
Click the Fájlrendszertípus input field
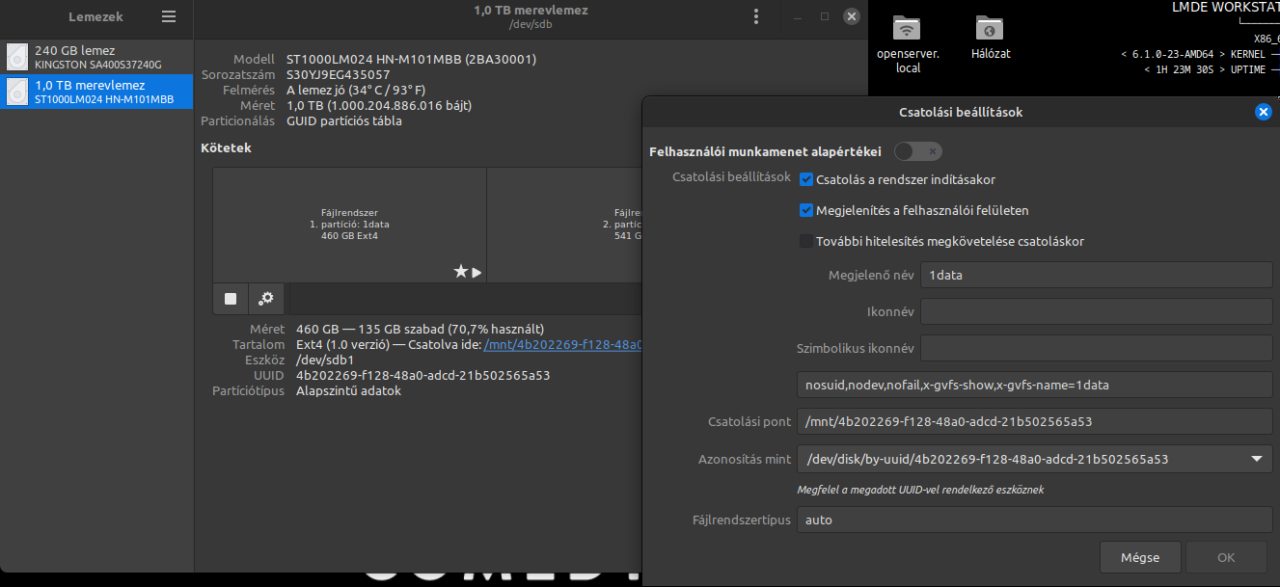(x=1034, y=520)
